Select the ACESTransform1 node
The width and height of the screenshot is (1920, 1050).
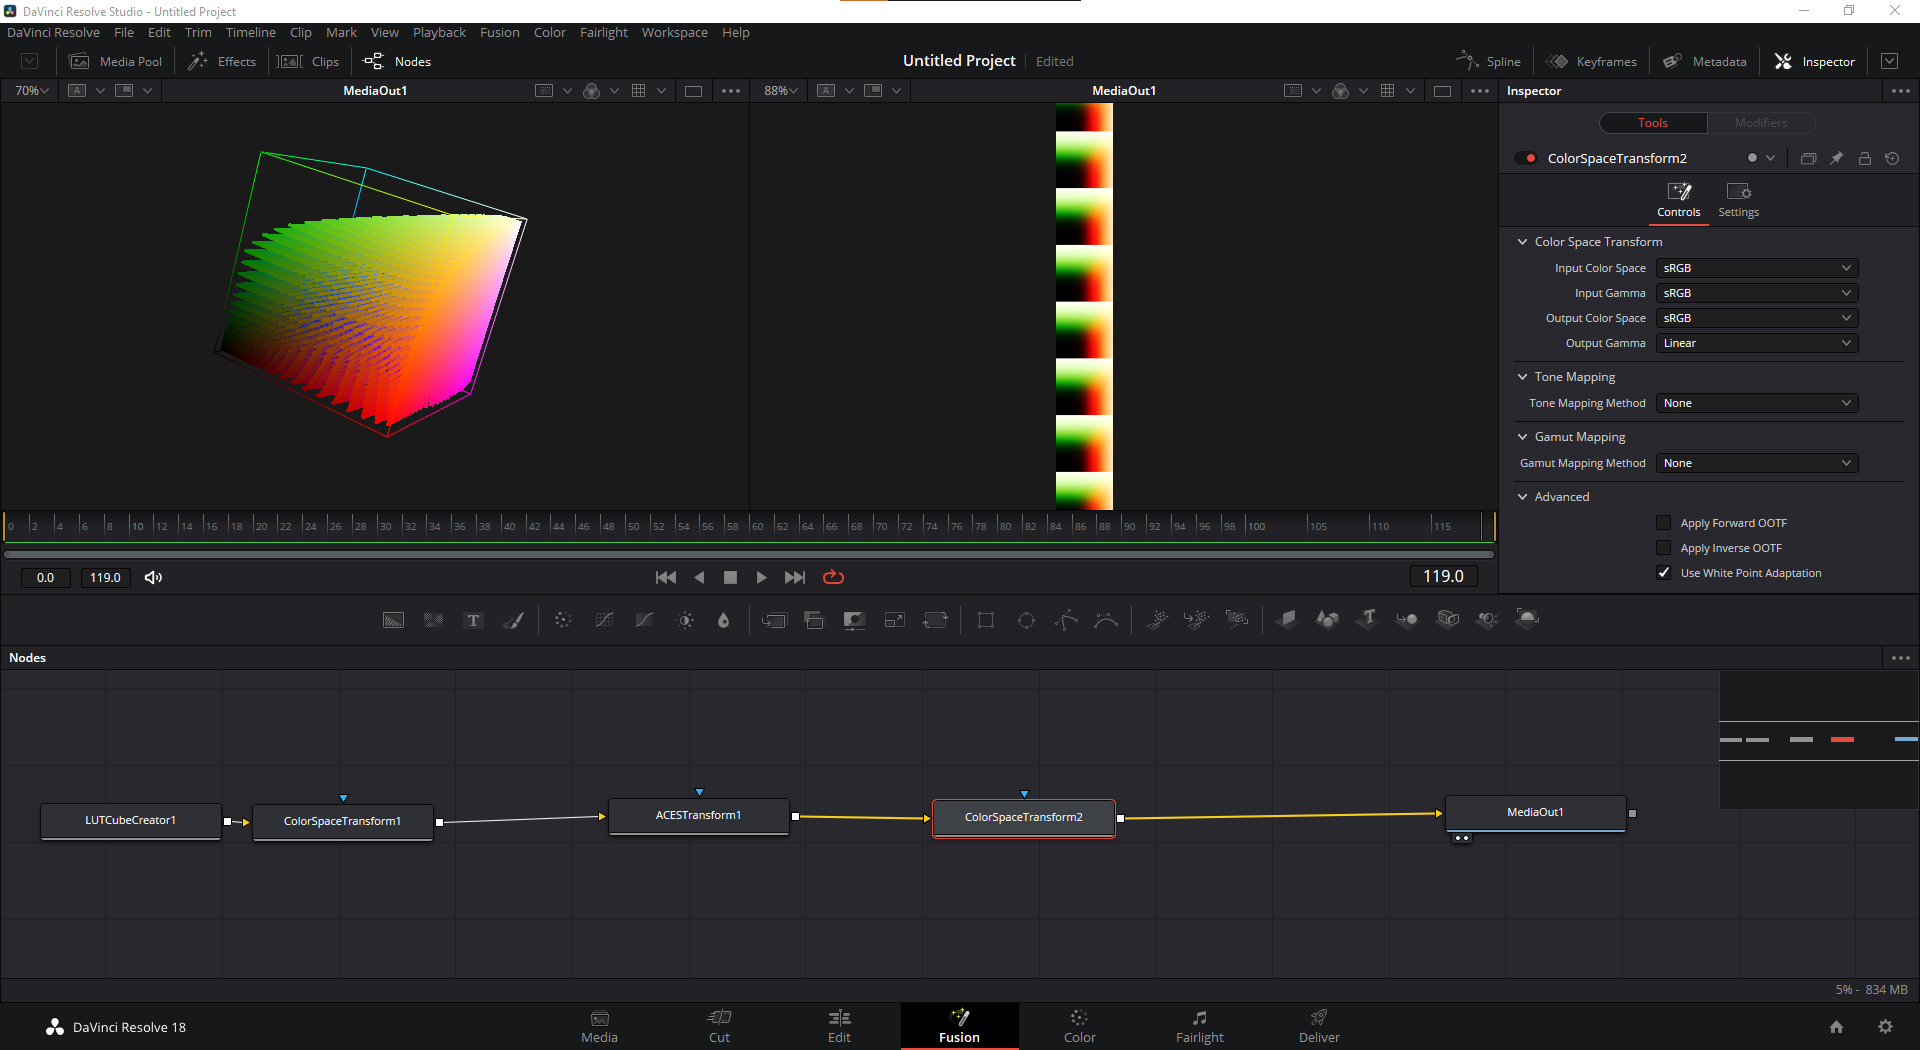(x=698, y=816)
